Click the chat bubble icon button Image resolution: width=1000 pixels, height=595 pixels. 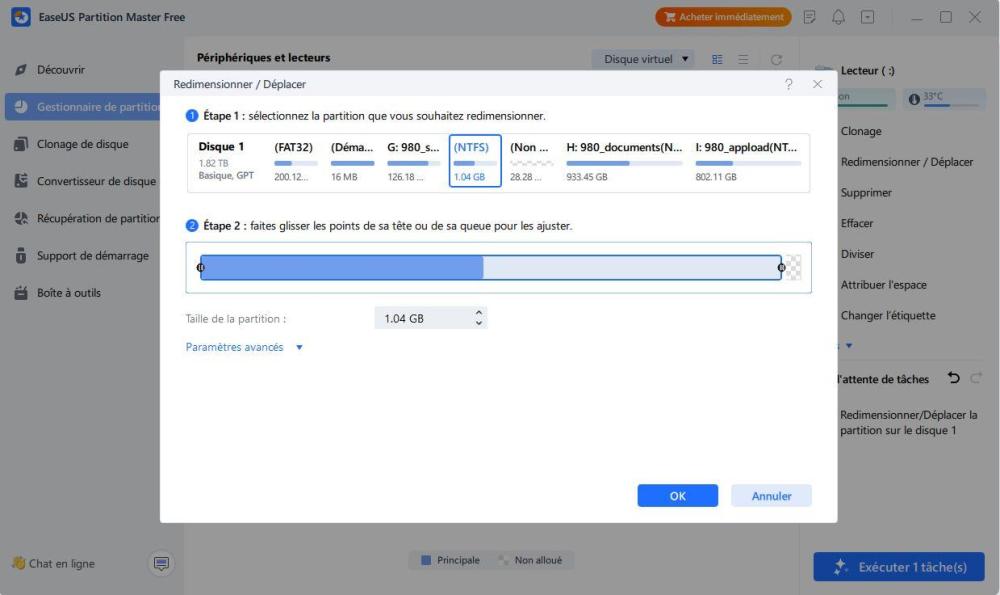[x=161, y=563]
